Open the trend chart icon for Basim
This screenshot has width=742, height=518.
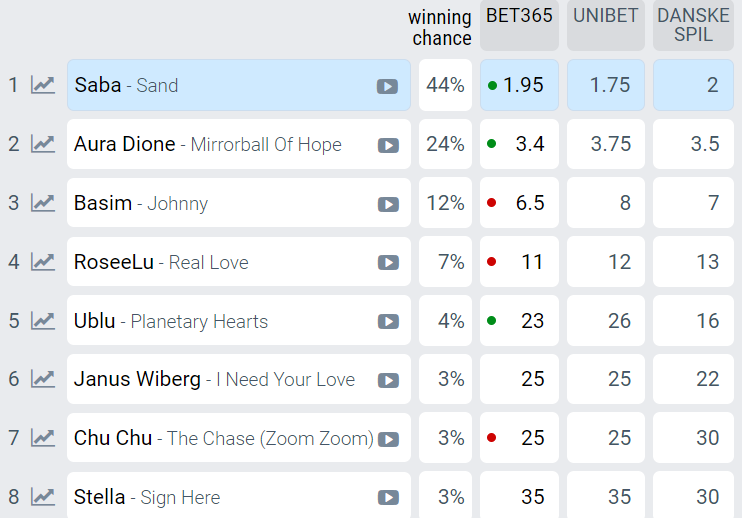click(43, 203)
